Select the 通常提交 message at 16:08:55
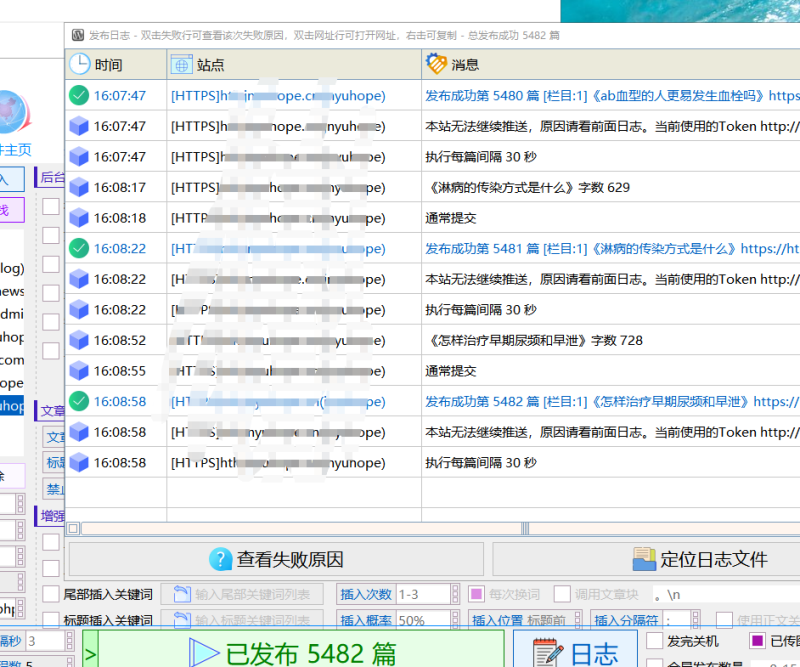800x667 pixels. (451, 371)
